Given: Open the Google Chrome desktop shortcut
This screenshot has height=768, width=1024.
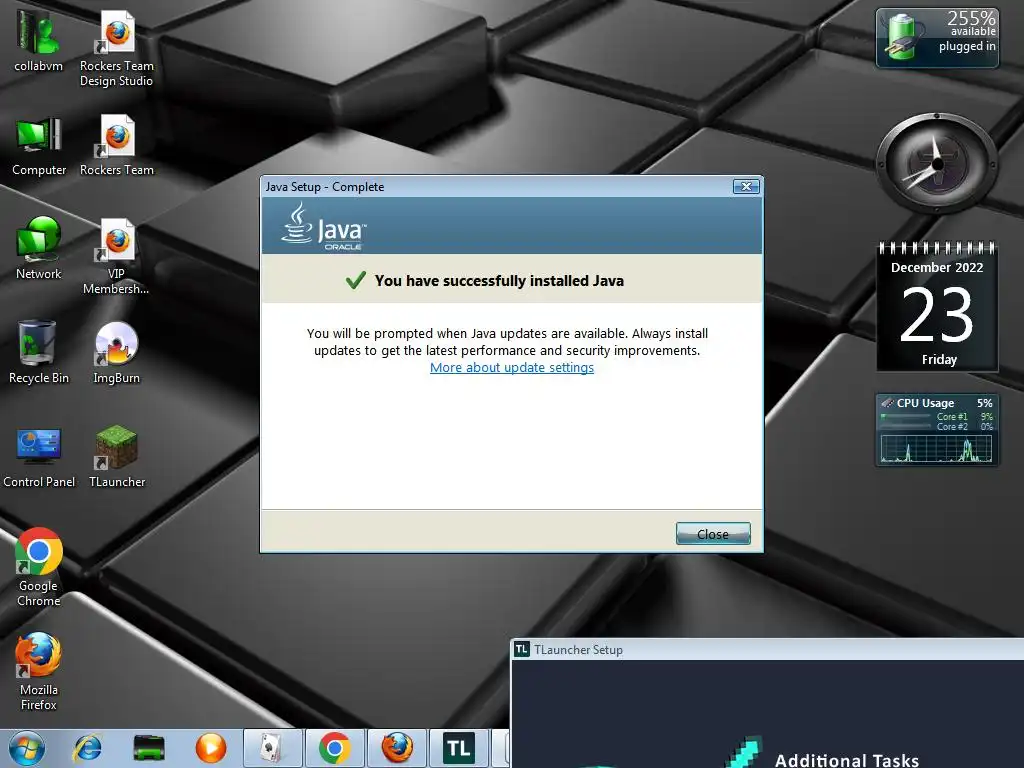Looking at the screenshot, I should pyautogui.click(x=39, y=567).
